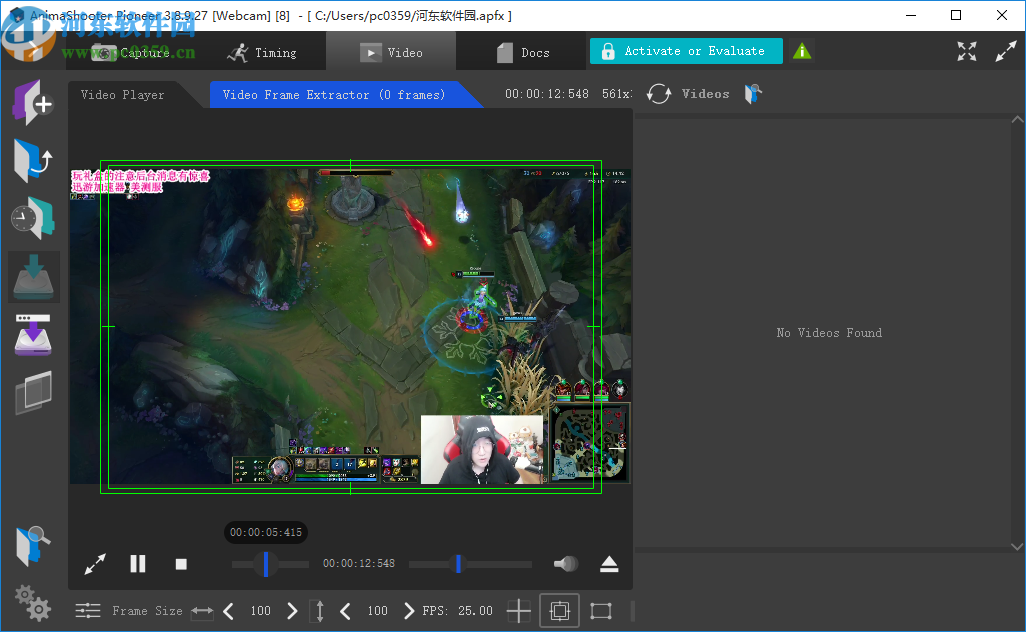This screenshot has height=632, width=1026.
Task: Pause the video playback
Action: [138, 564]
